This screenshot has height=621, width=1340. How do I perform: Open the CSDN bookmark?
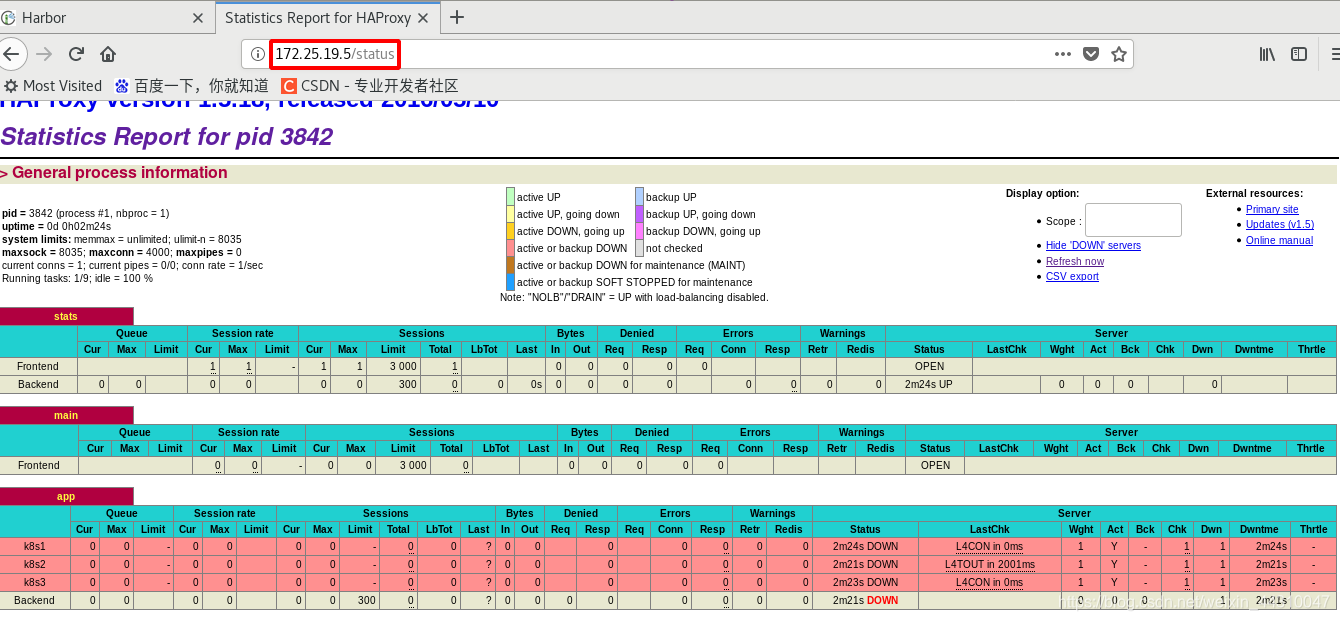(369, 86)
